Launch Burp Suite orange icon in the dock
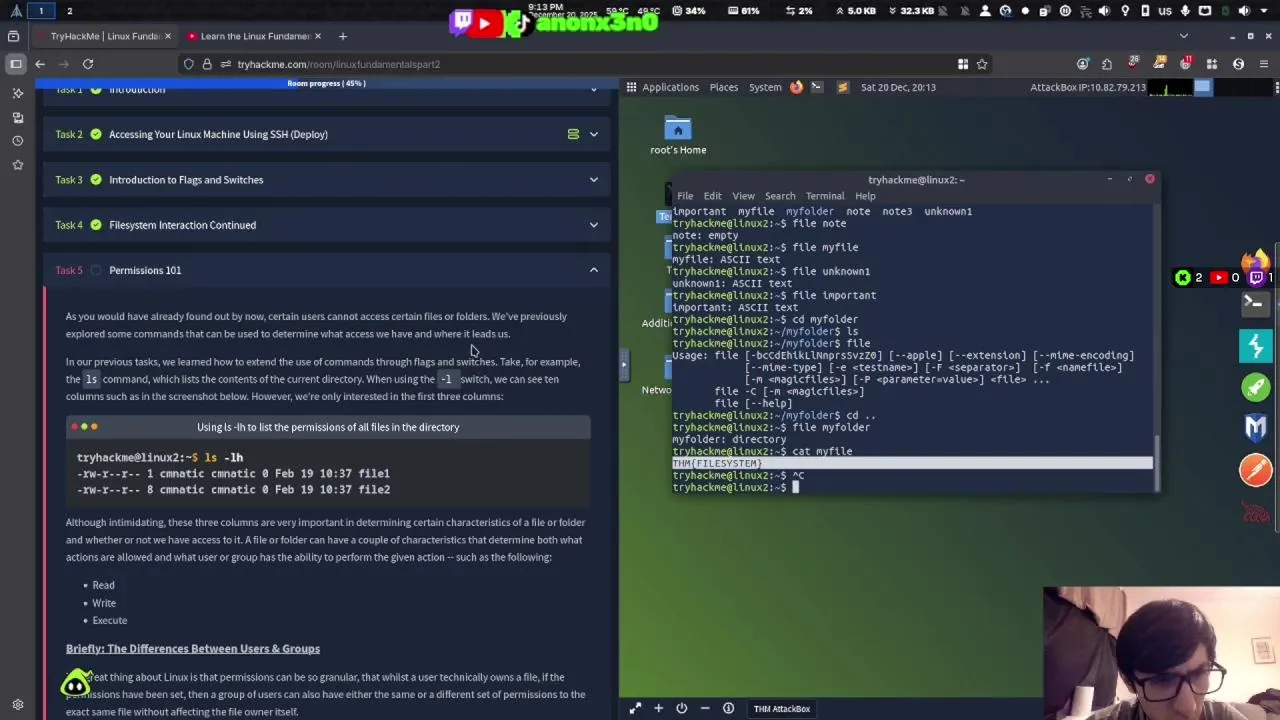This screenshot has width=1280, height=720. click(x=1256, y=469)
